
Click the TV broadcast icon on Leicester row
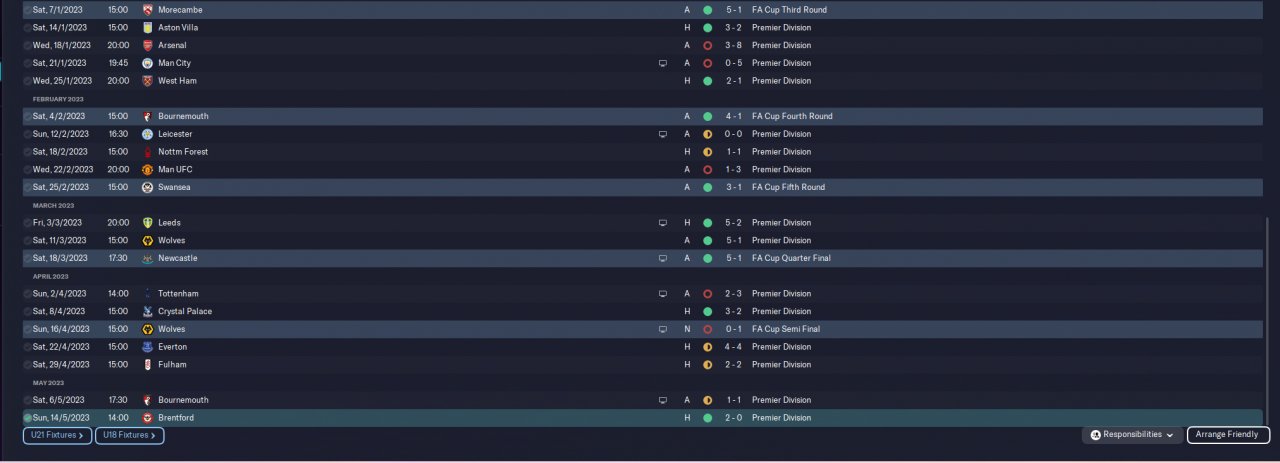point(662,134)
